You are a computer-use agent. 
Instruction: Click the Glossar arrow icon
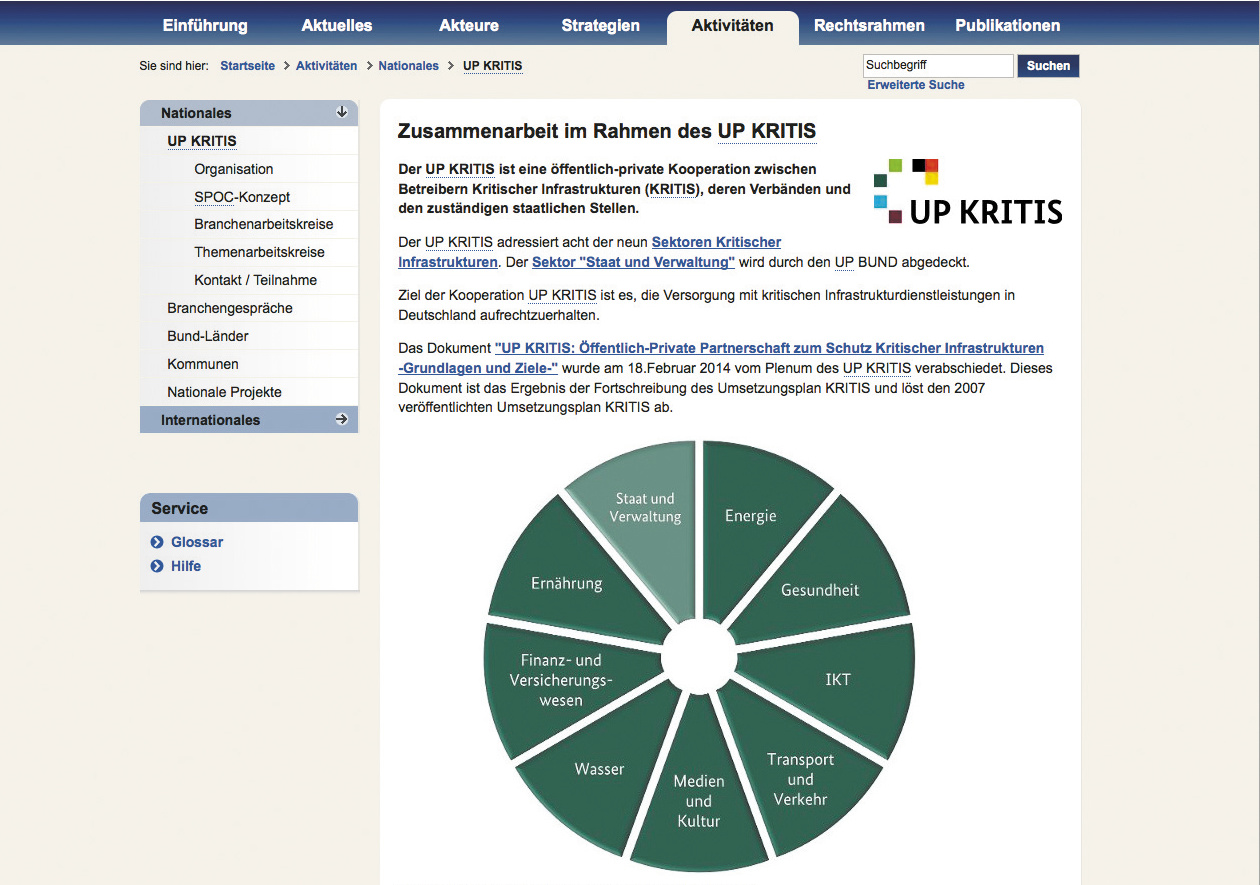point(157,542)
